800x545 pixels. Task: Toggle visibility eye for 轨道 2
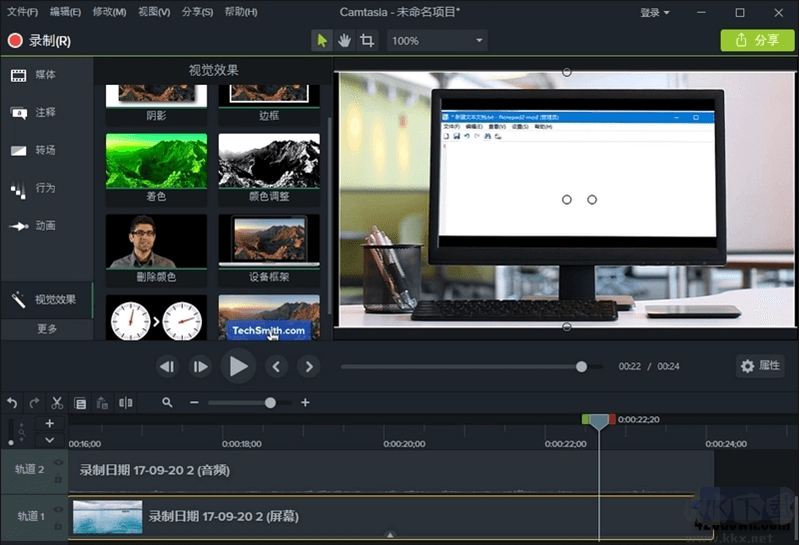pos(58,463)
